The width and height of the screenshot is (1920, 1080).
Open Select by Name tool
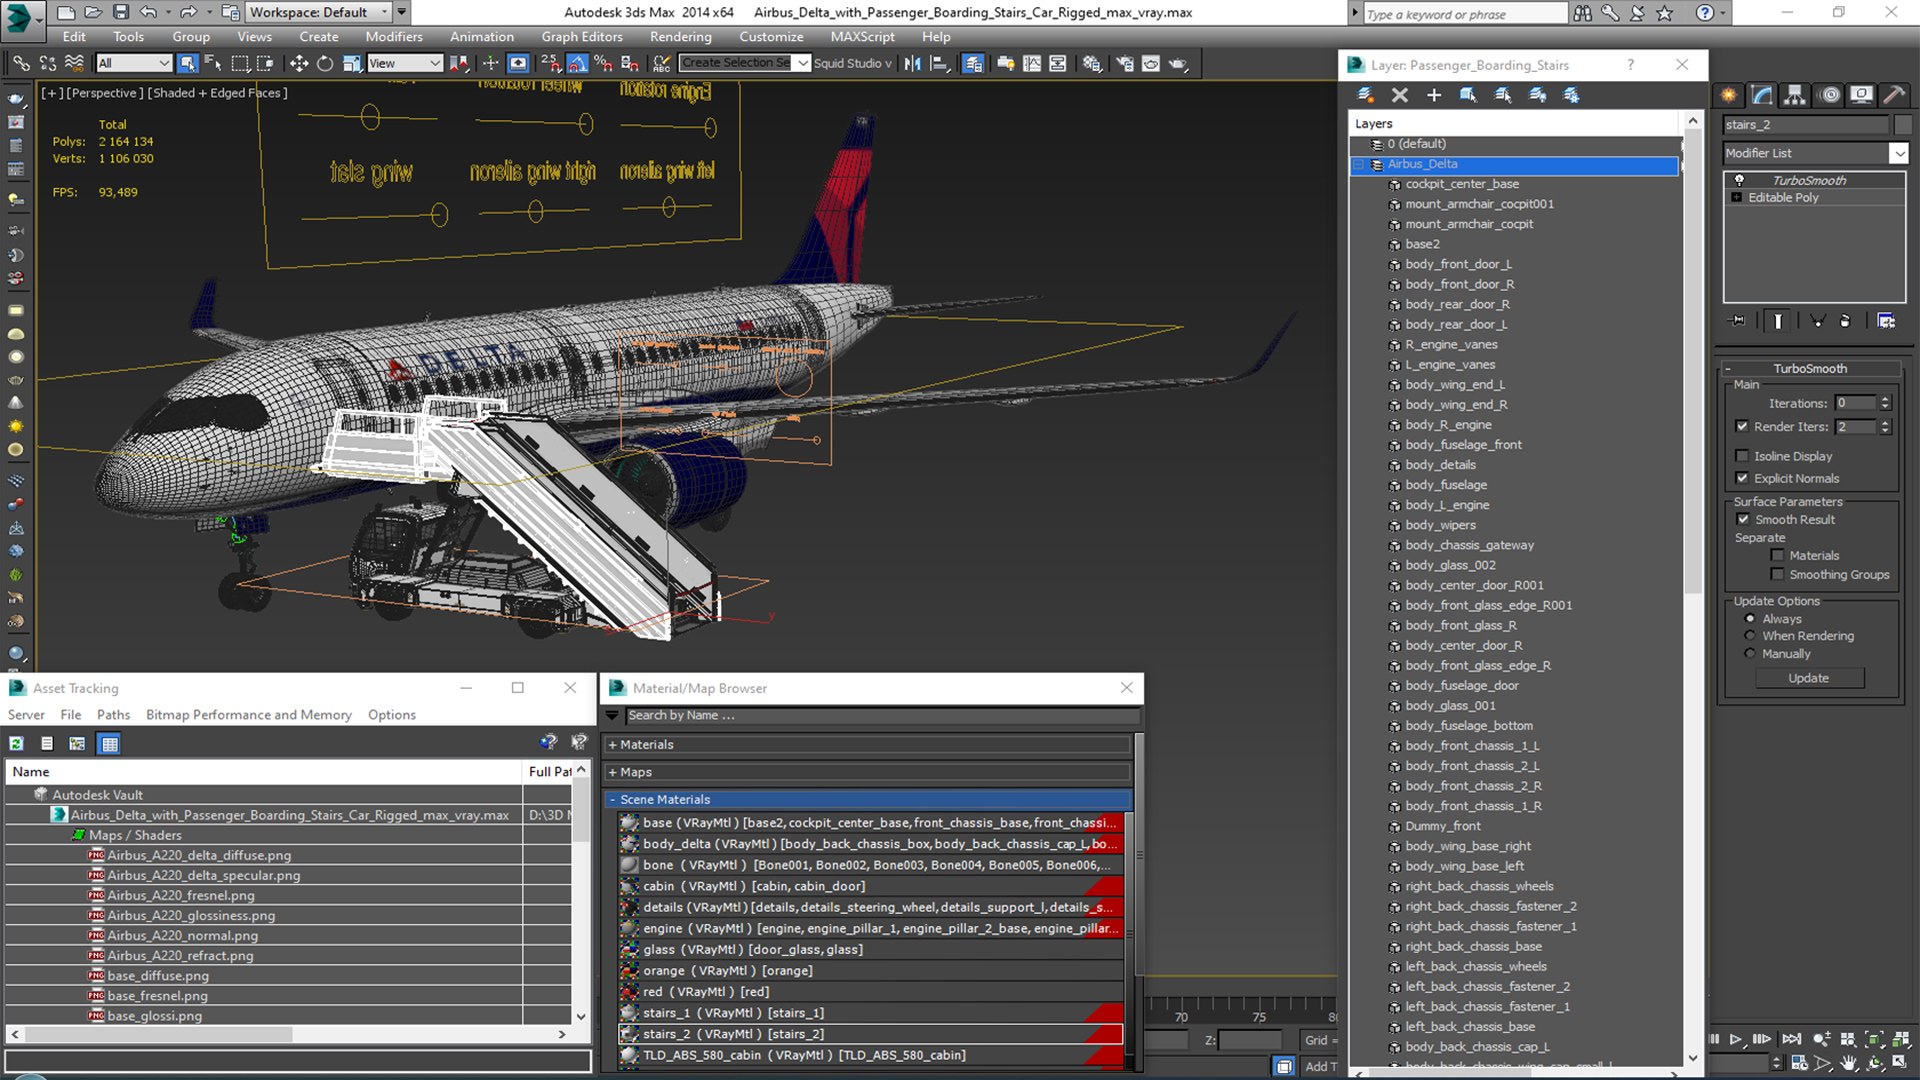213,63
